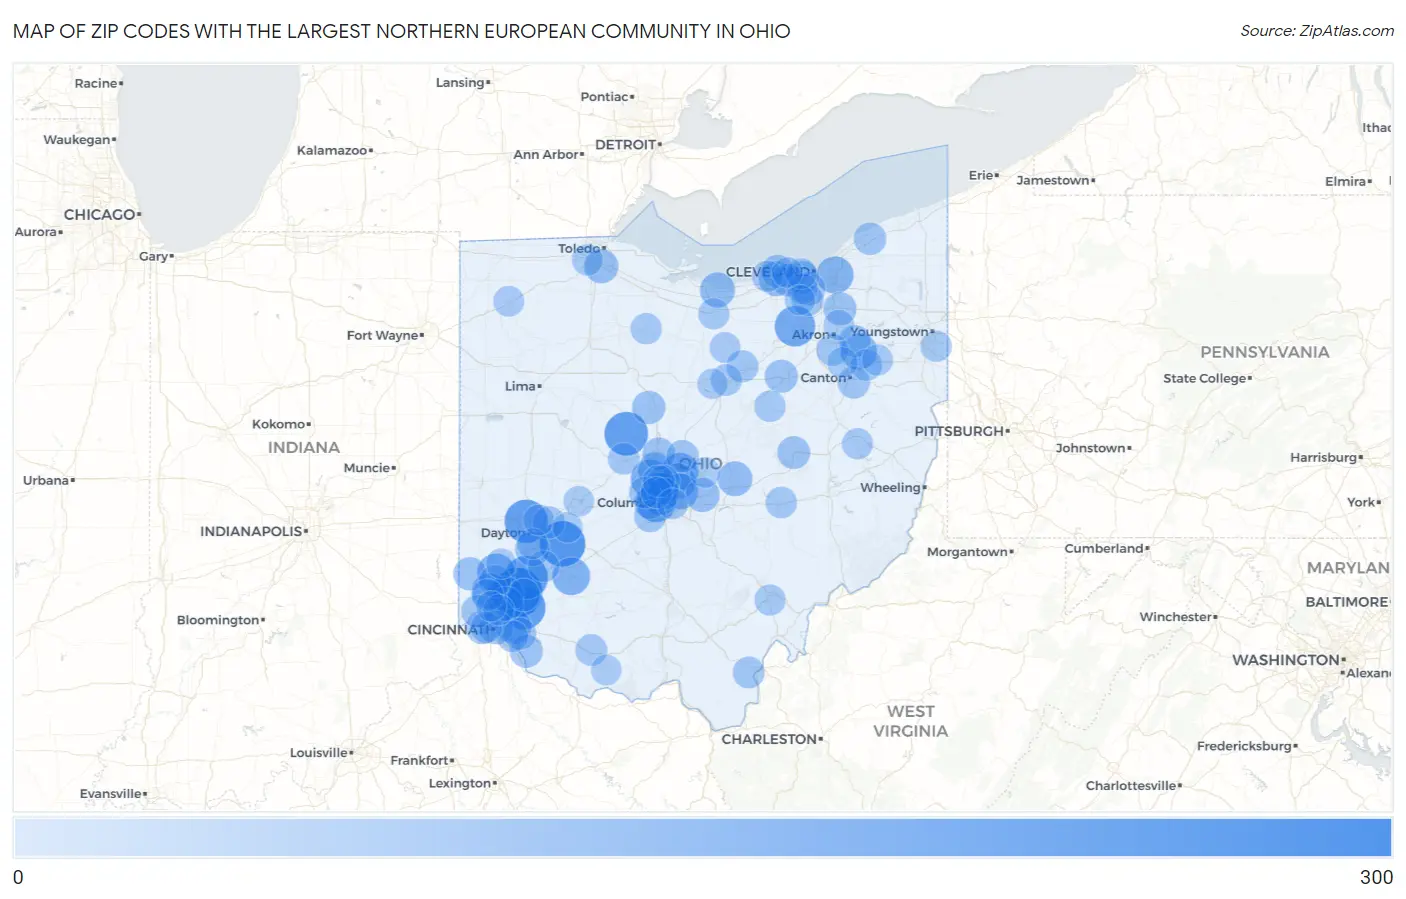Click the Lima city label

coord(520,386)
